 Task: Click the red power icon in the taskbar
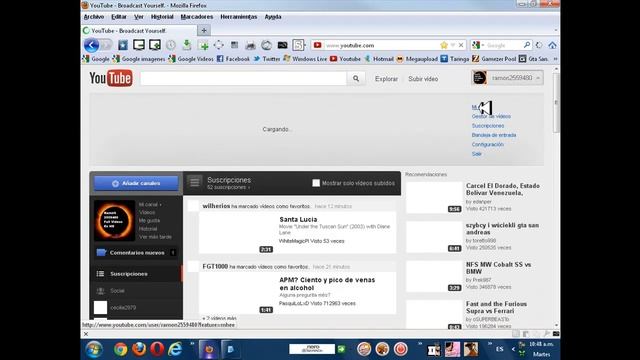pos(400,349)
